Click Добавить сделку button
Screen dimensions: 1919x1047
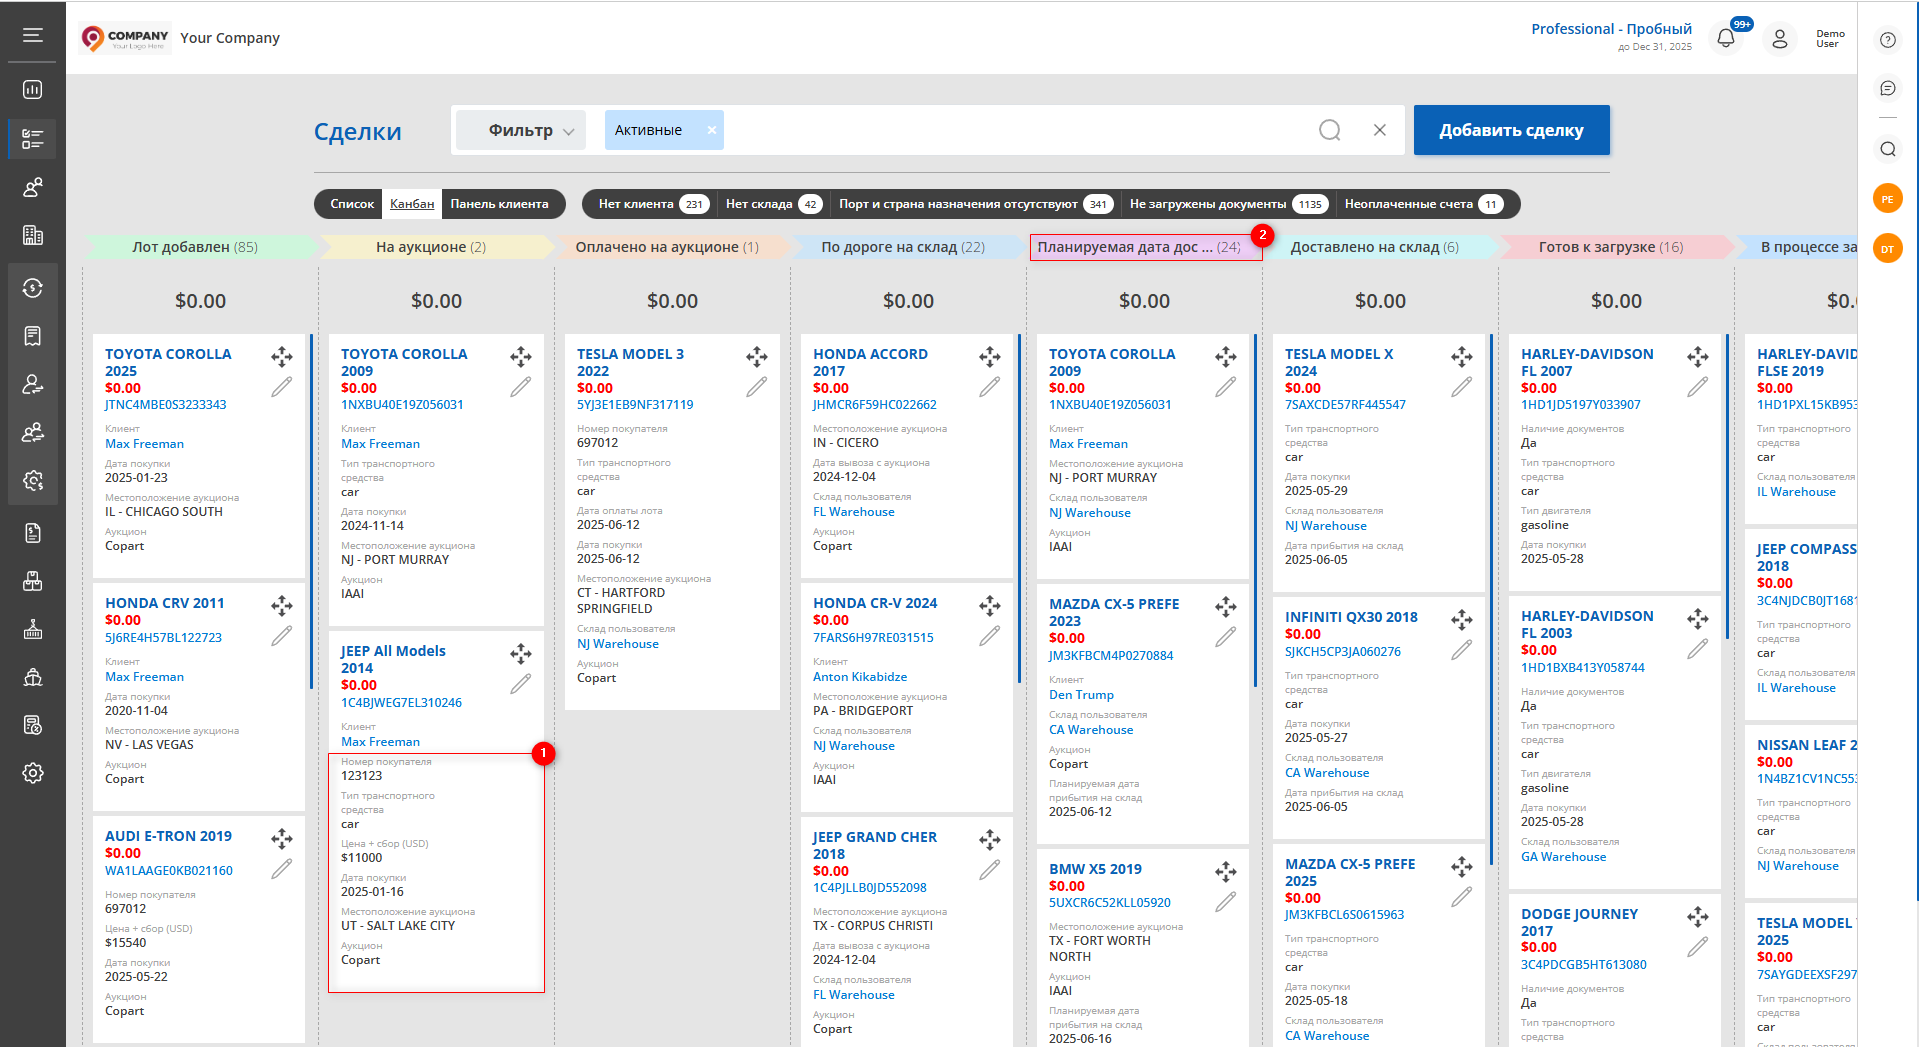point(1511,130)
